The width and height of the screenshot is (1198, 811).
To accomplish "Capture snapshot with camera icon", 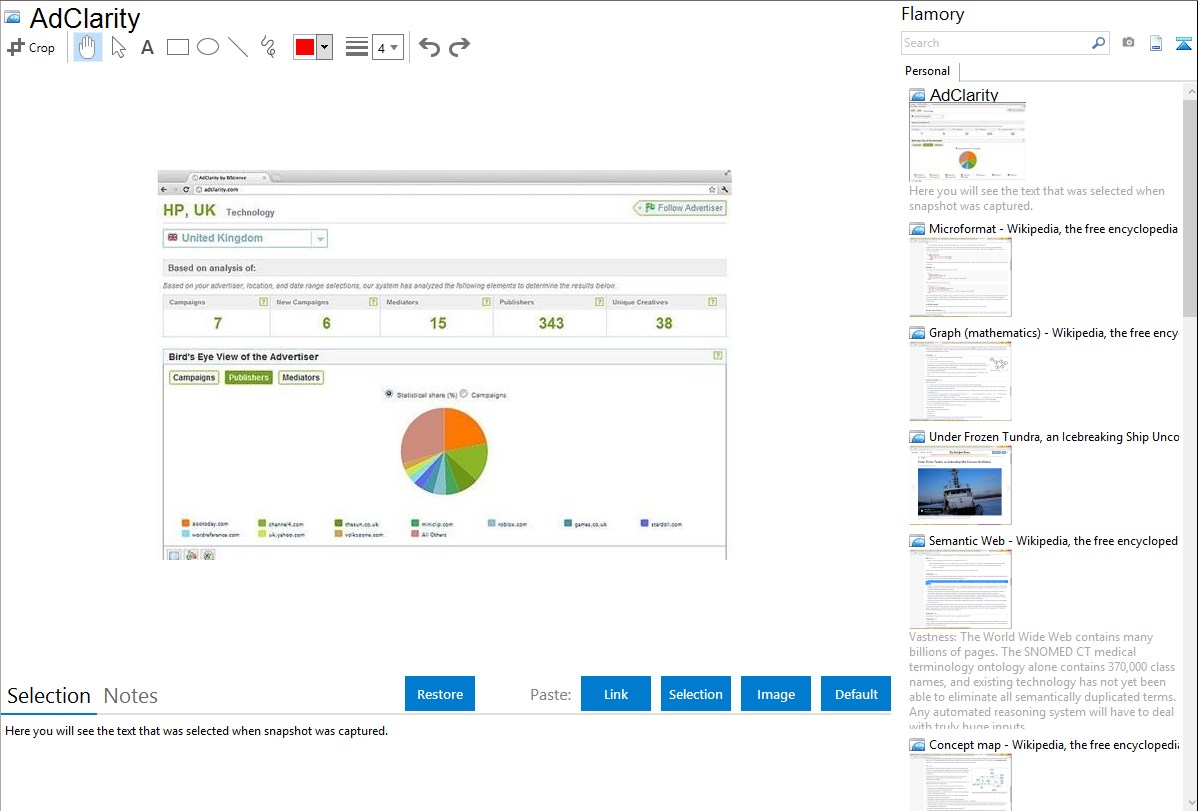I will click(1128, 43).
